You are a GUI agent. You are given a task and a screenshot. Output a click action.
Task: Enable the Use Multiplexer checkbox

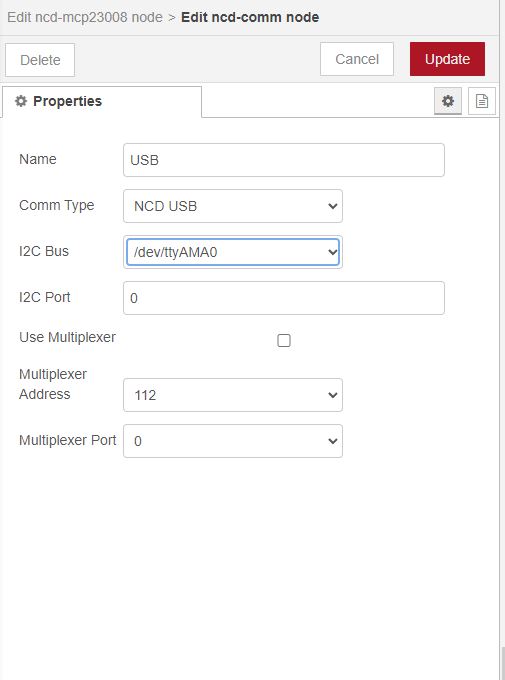click(284, 340)
